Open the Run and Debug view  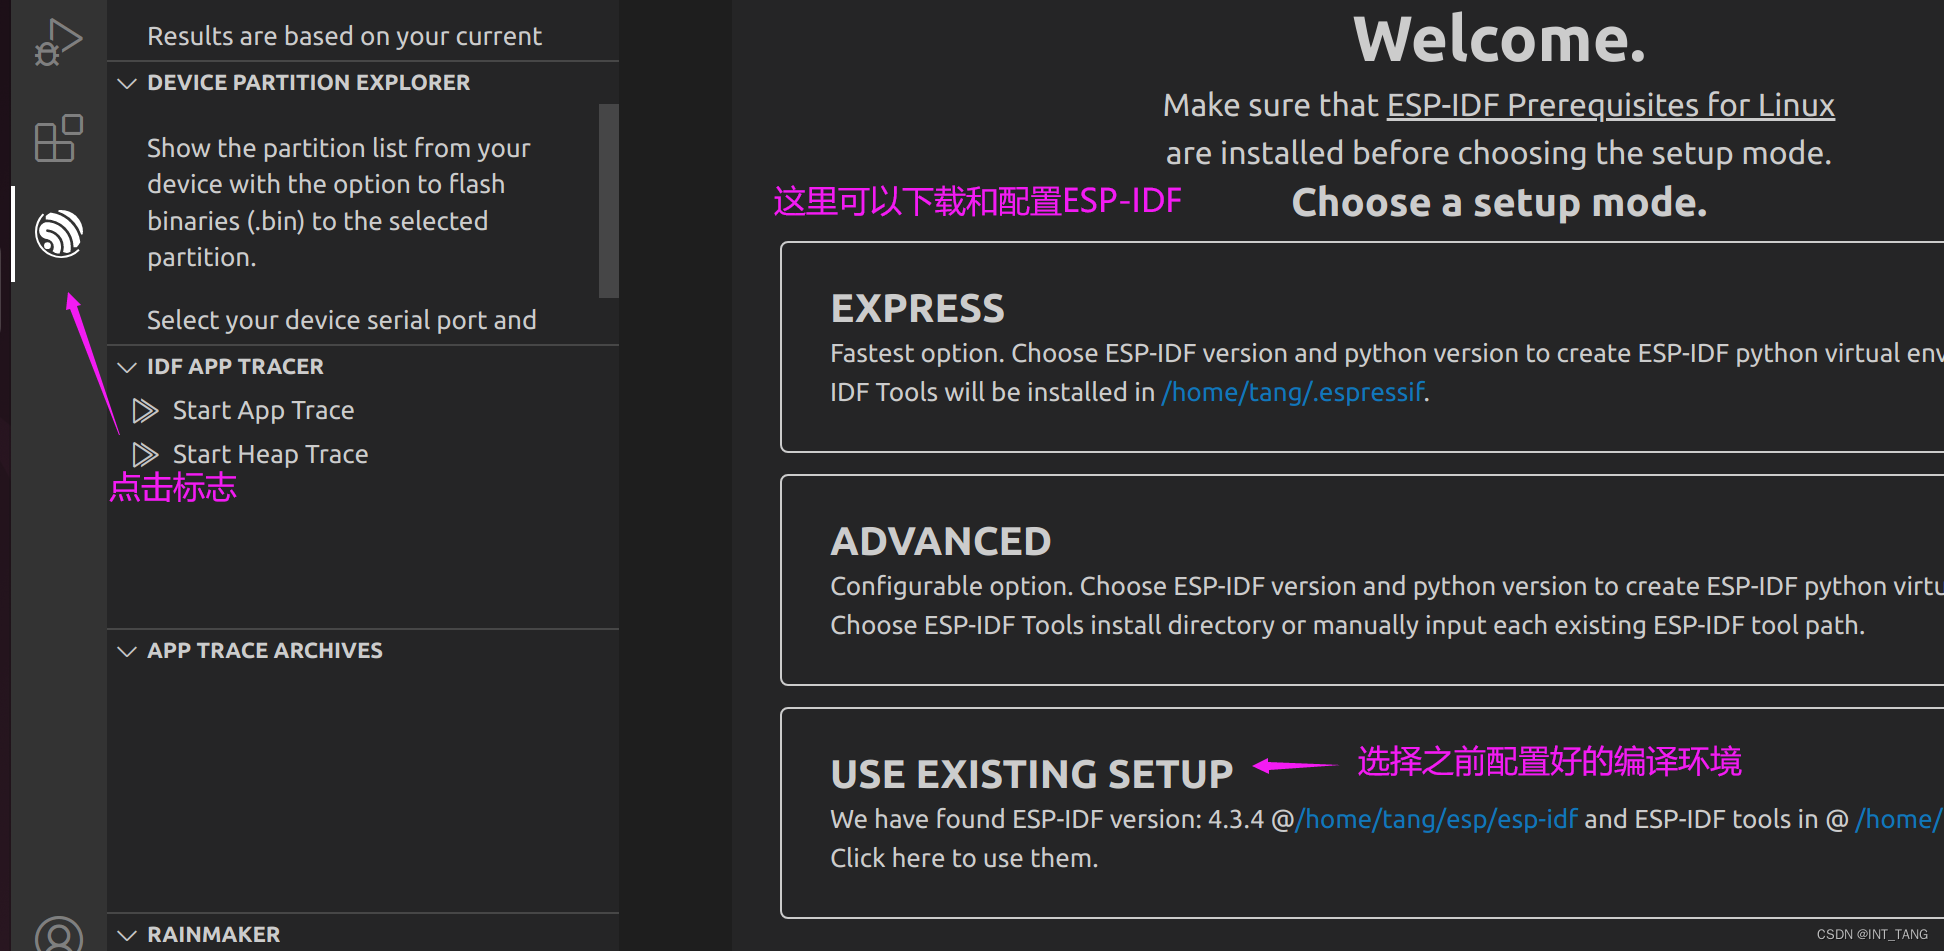click(x=57, y=40)
